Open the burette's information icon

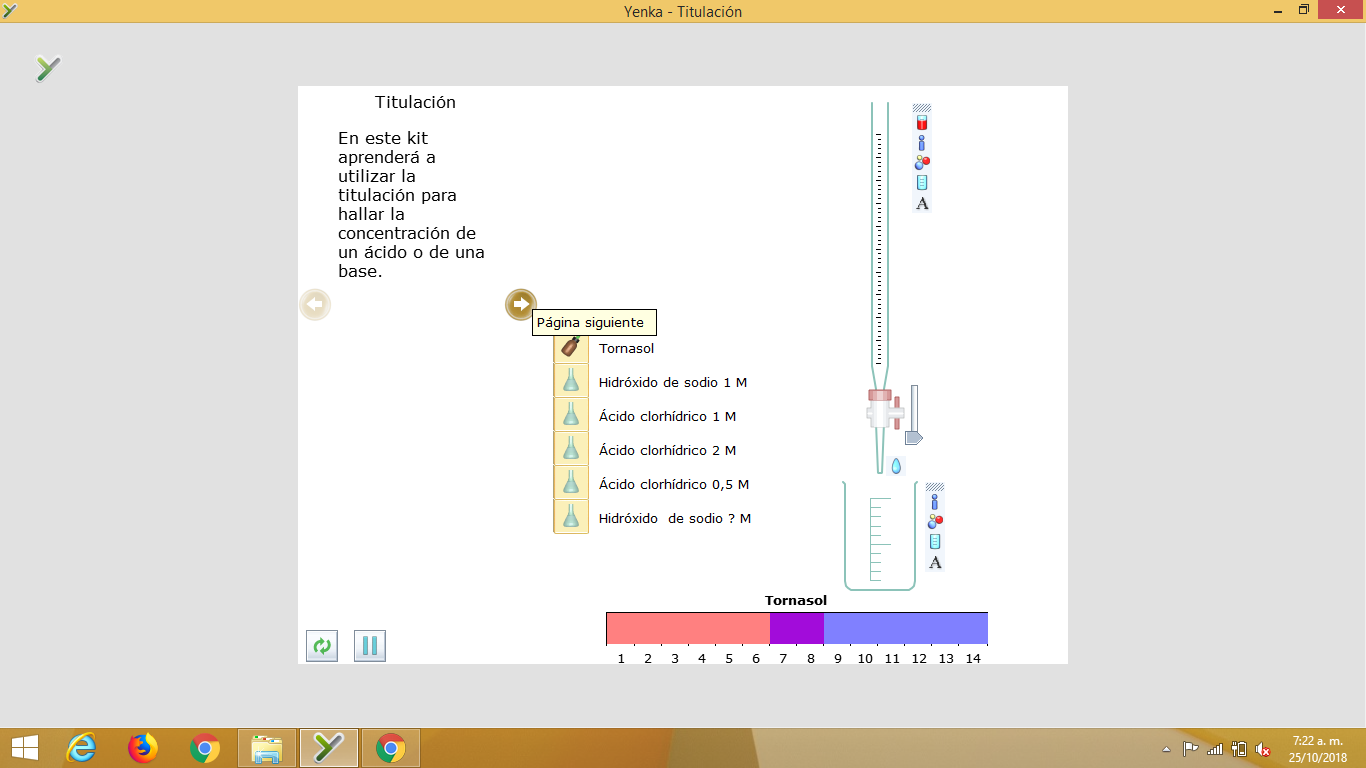click(x=922, y=143)
